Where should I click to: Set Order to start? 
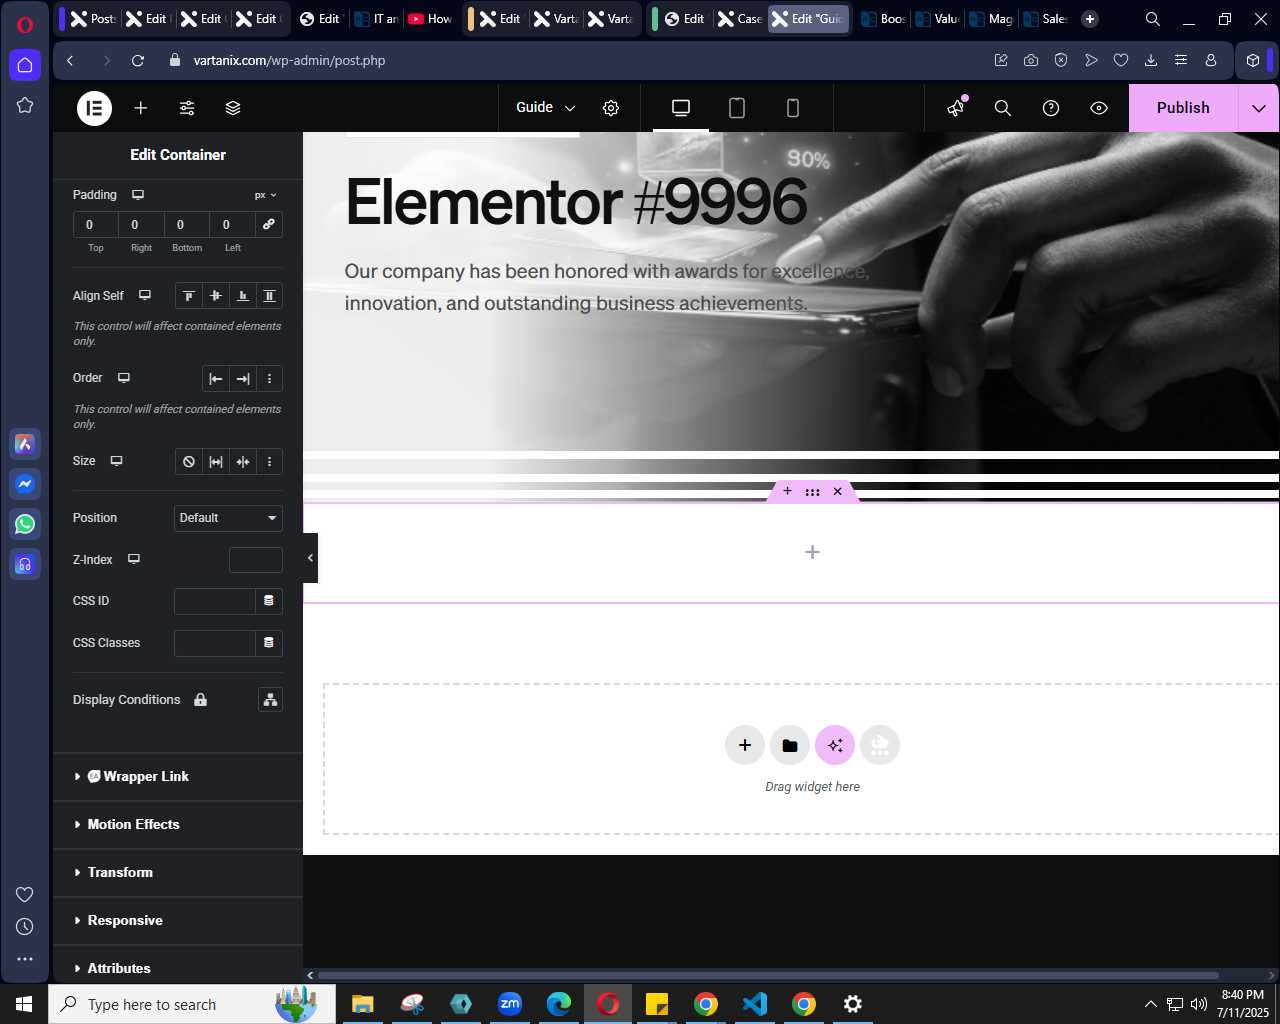click(216, 379)
